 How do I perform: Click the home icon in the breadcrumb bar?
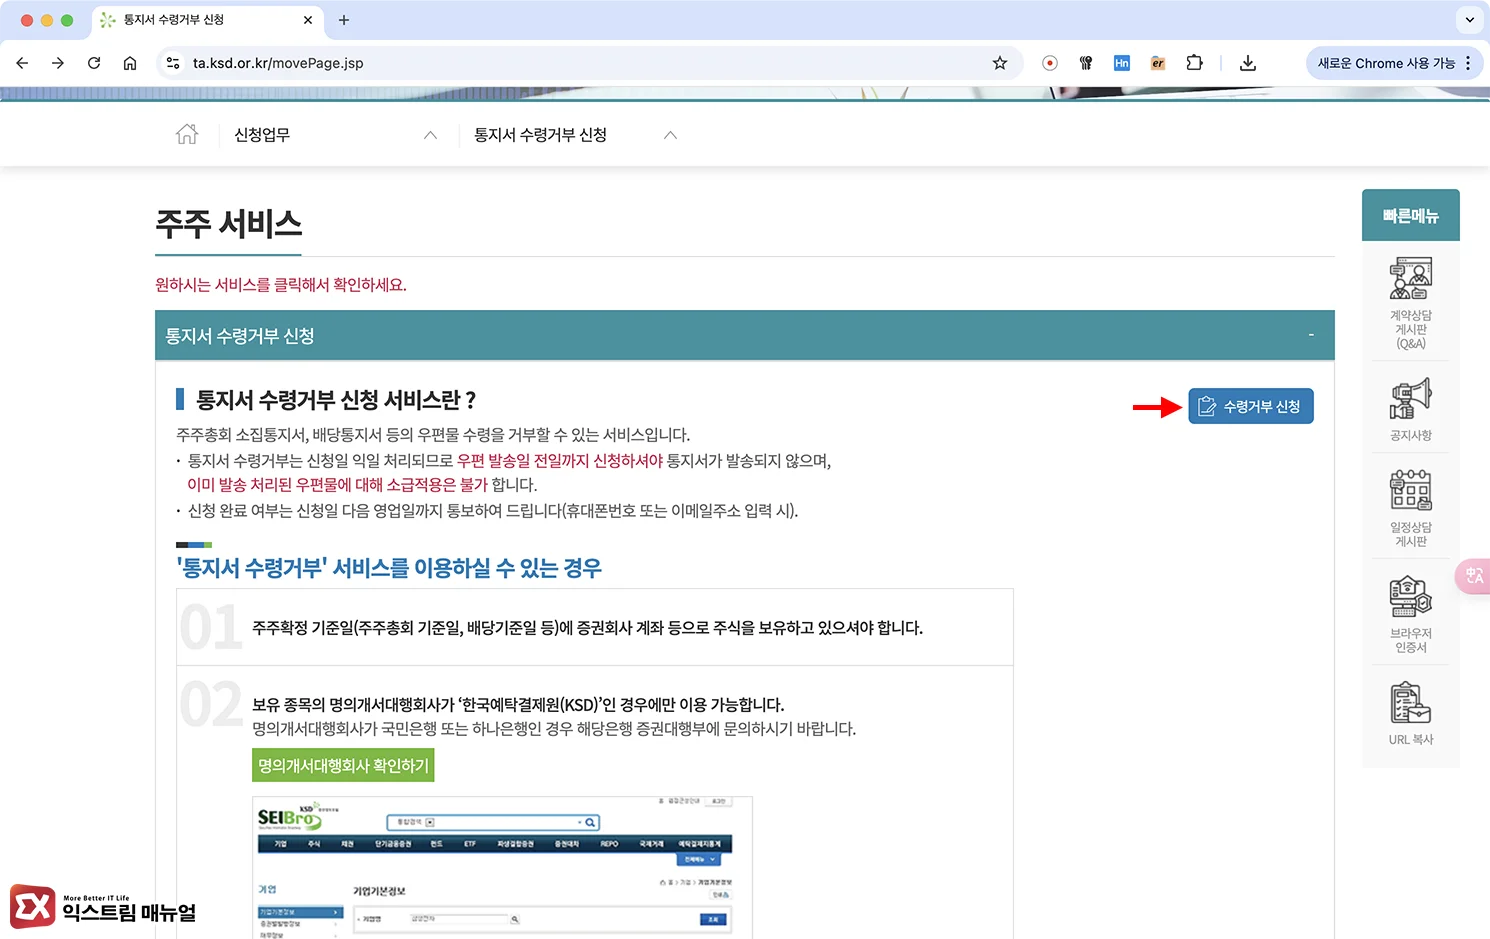coord(187,134)
